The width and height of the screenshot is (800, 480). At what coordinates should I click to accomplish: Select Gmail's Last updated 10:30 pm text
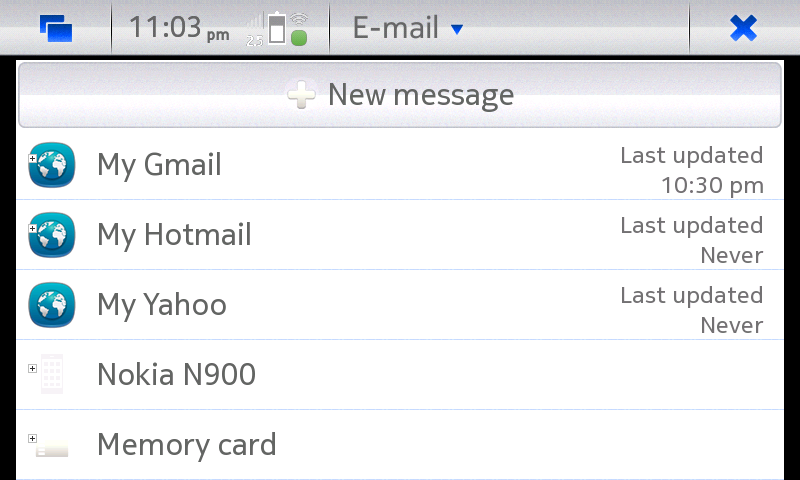692,170
